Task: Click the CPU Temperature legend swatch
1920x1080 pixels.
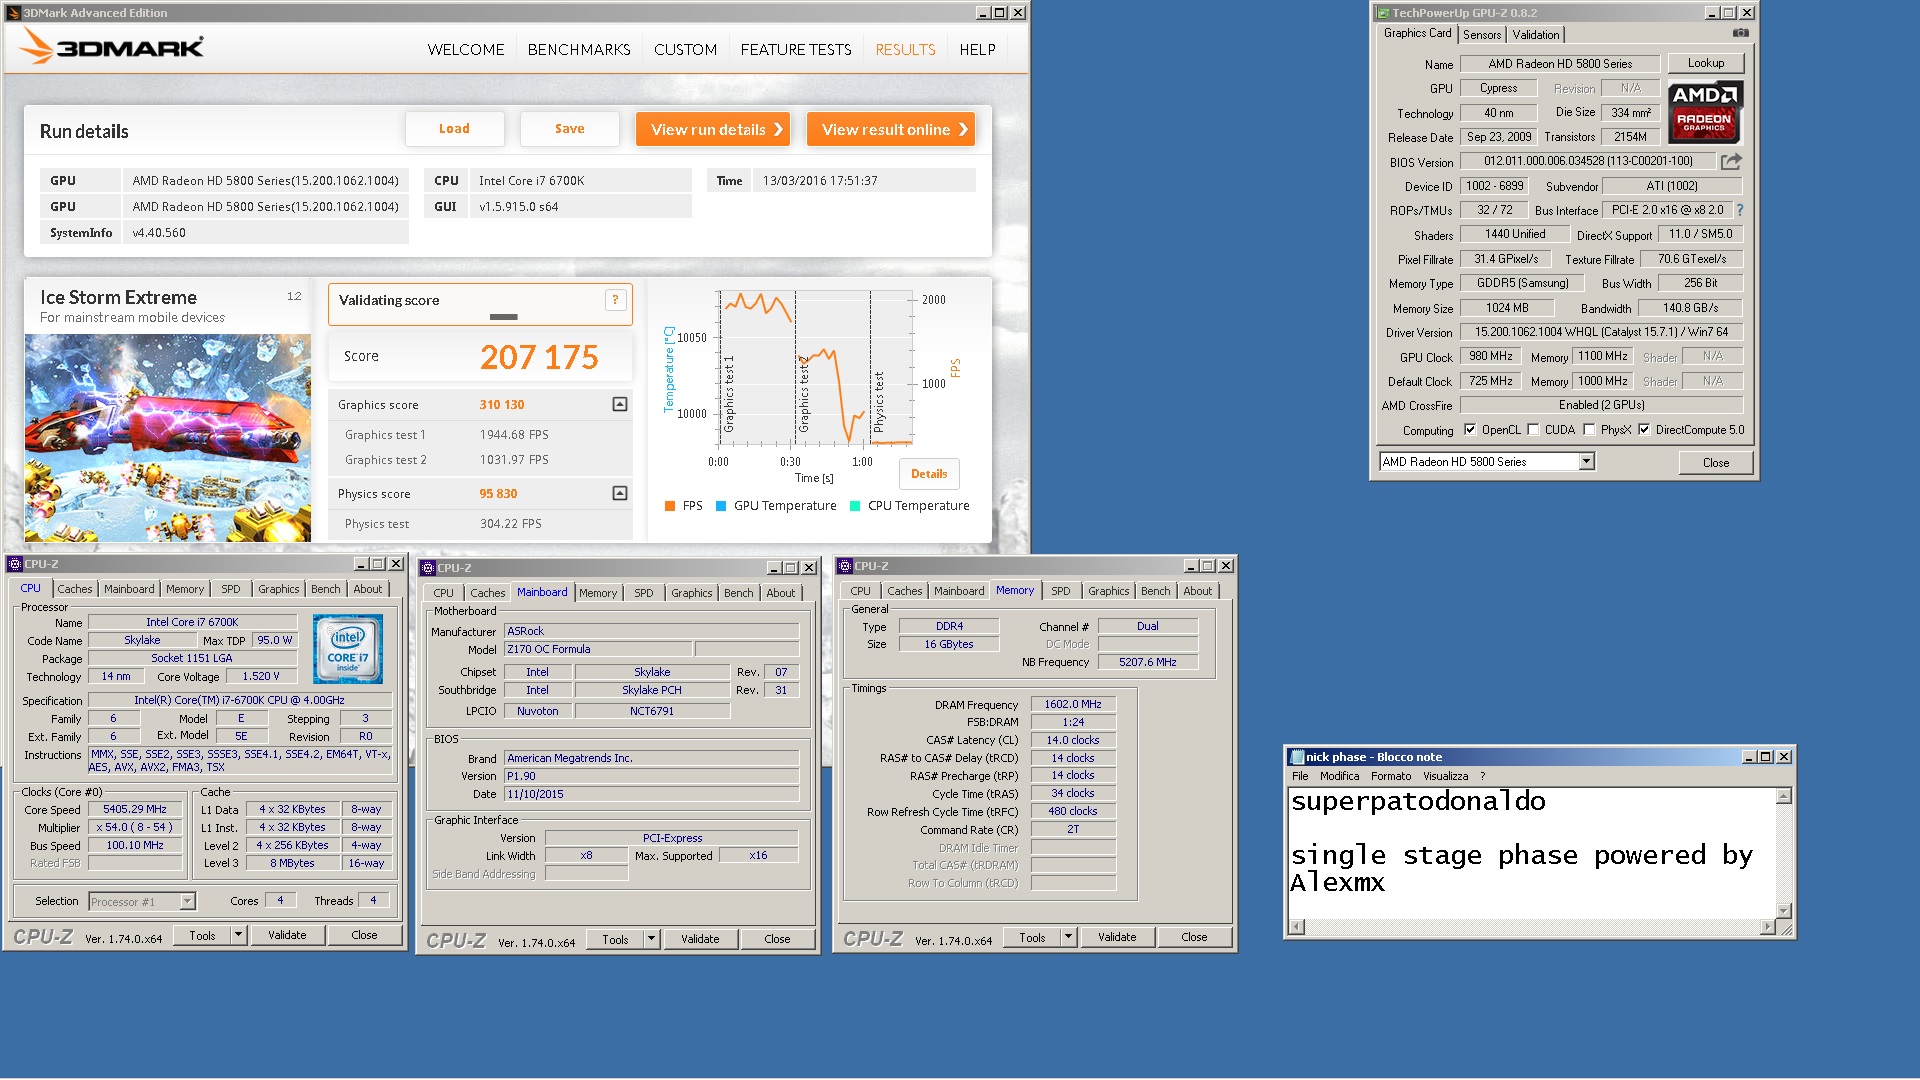Action: [x=855, y=506]
